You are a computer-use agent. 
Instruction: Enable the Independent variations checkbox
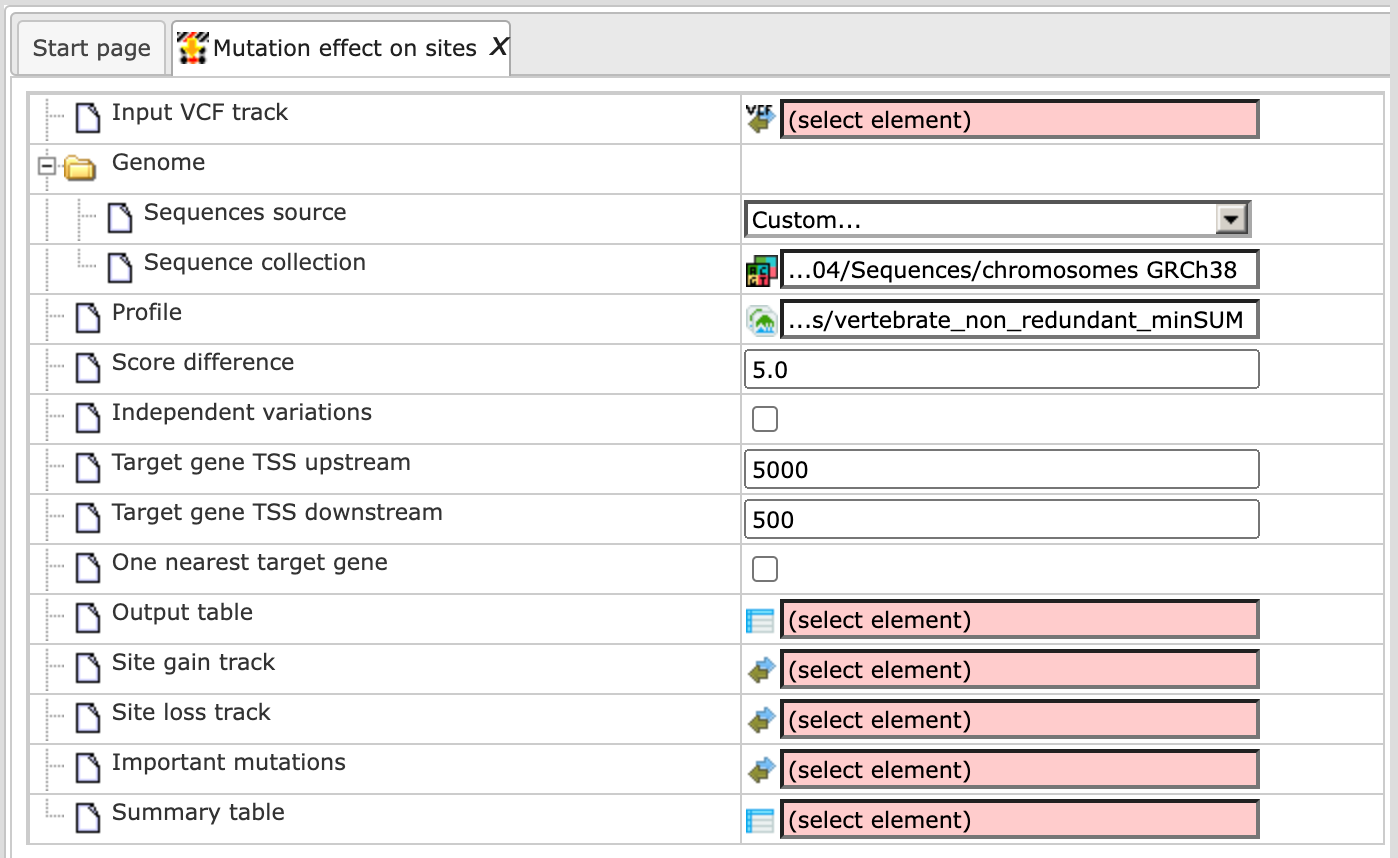[765, 419]
